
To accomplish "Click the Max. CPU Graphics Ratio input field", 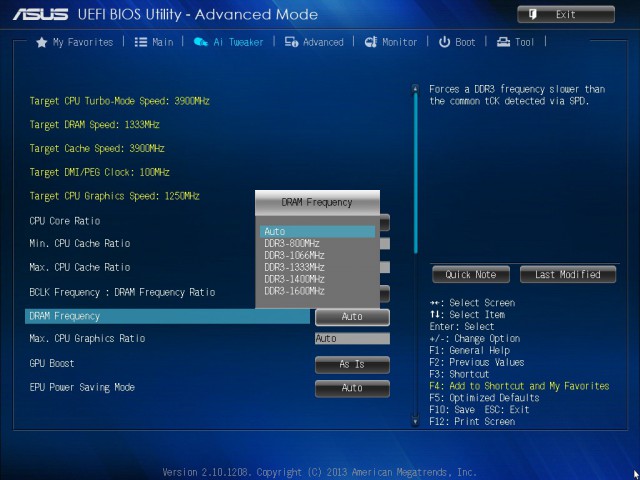I will point(352,339).
